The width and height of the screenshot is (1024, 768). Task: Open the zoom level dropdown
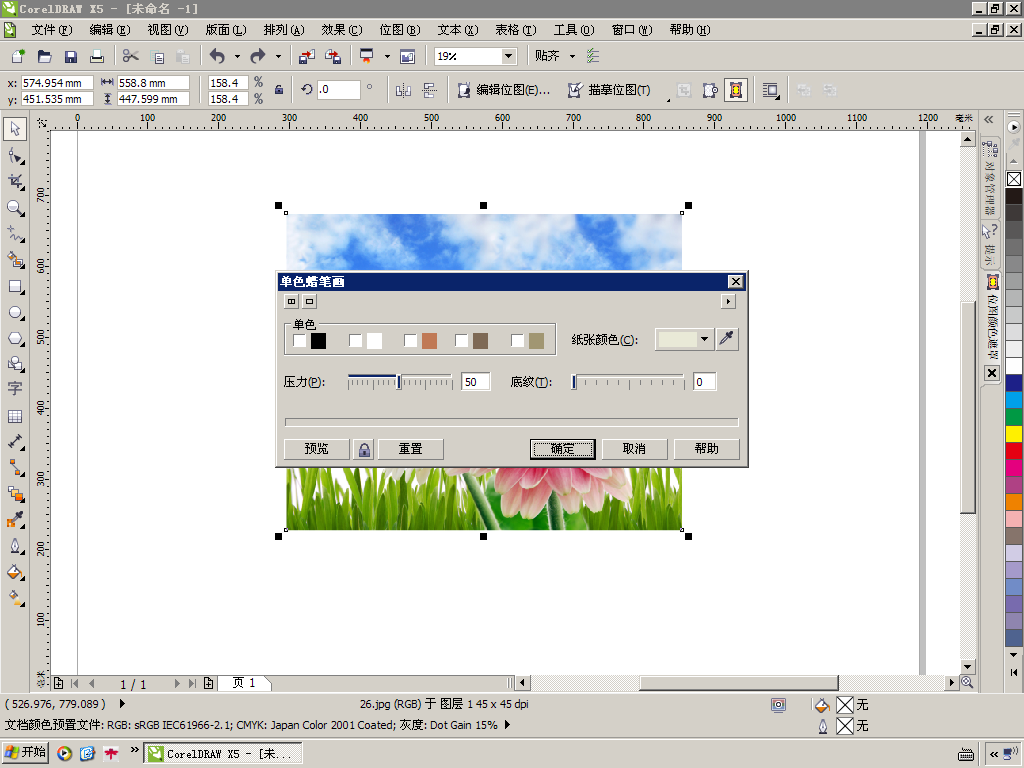click(508, 56)
